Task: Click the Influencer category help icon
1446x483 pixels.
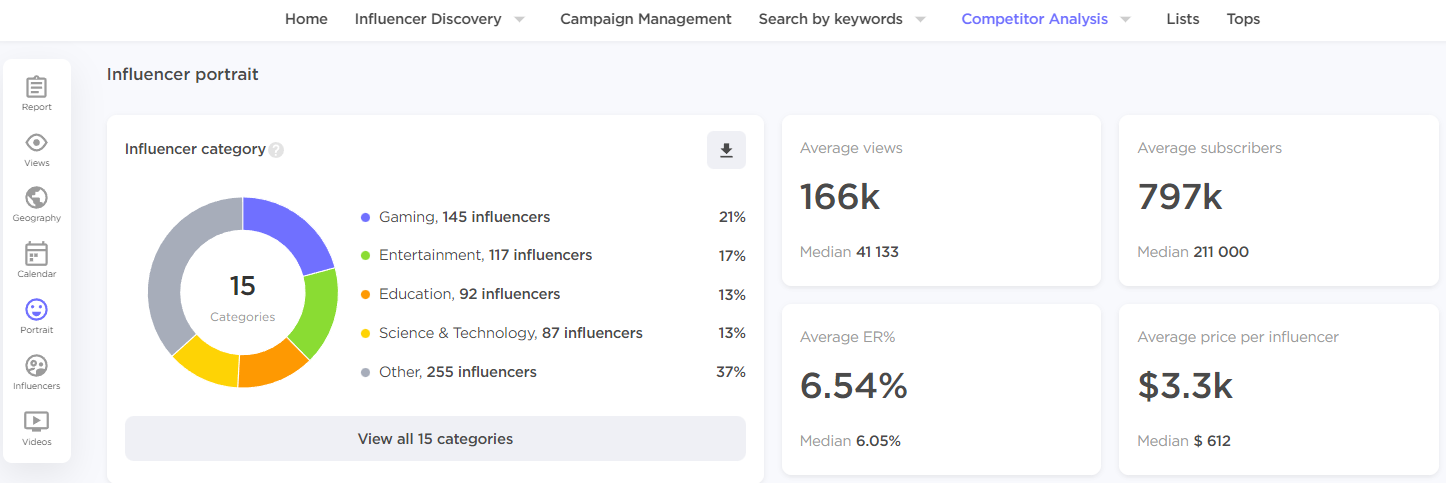Action: point(276,150)
